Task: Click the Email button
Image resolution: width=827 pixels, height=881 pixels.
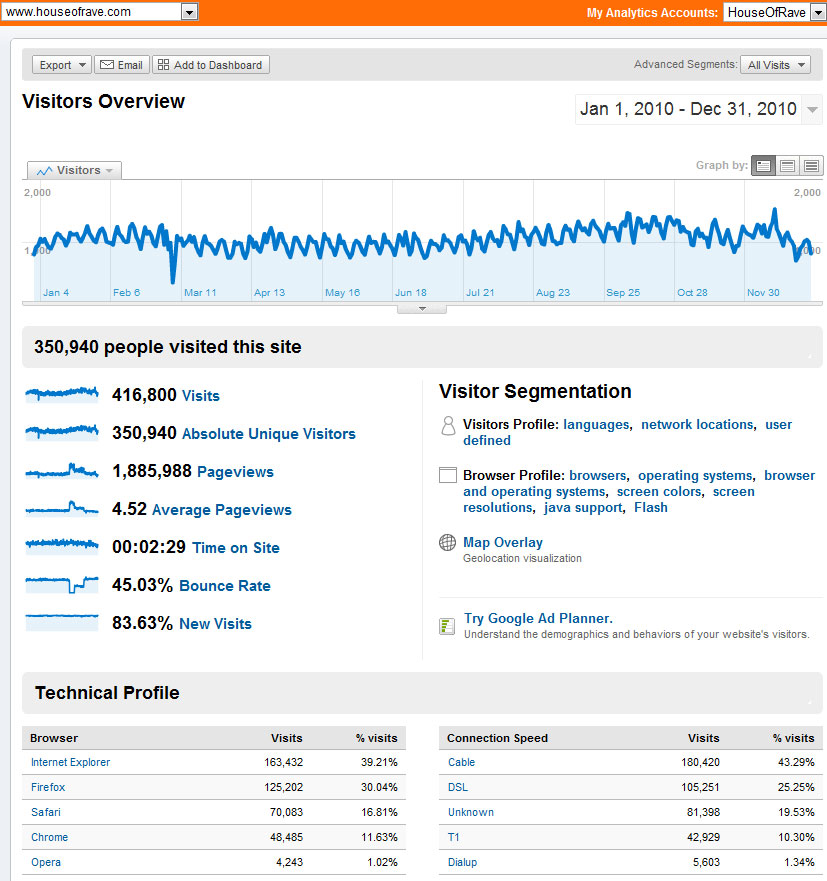Action: 121,65
